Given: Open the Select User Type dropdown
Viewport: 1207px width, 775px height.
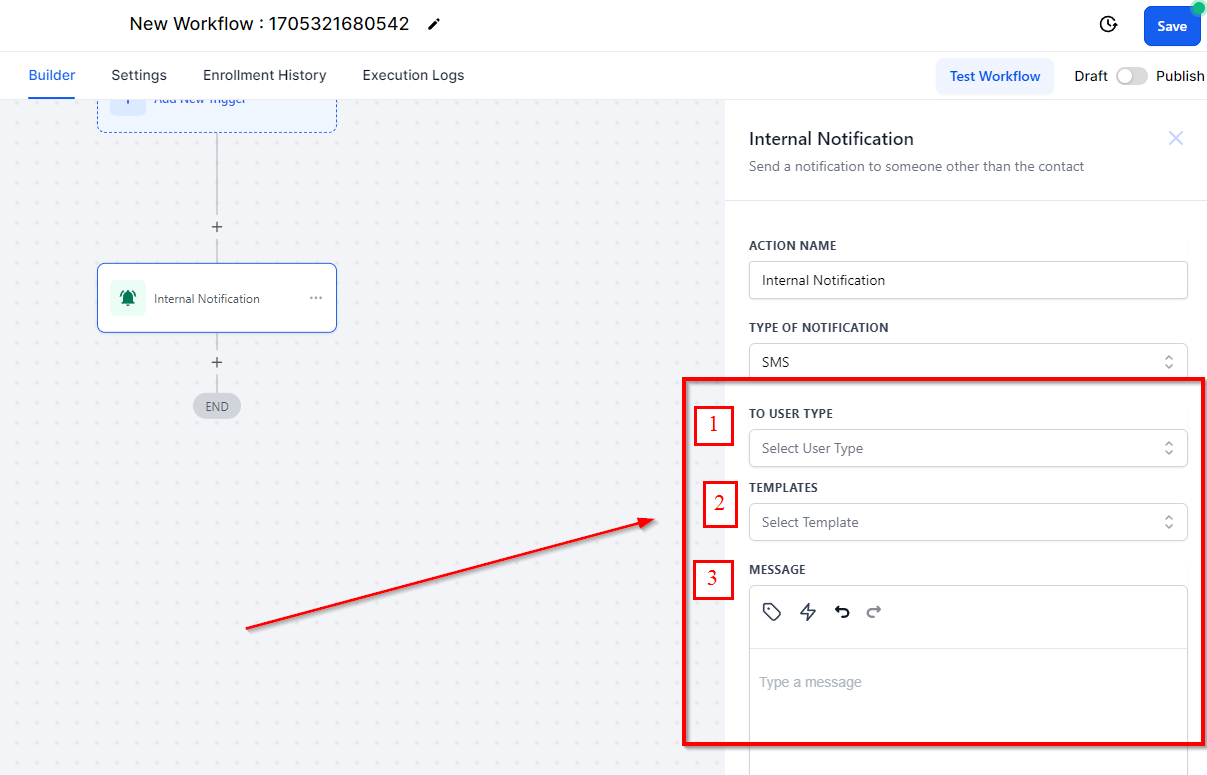Looking at the screenshot, I should 968,448.
